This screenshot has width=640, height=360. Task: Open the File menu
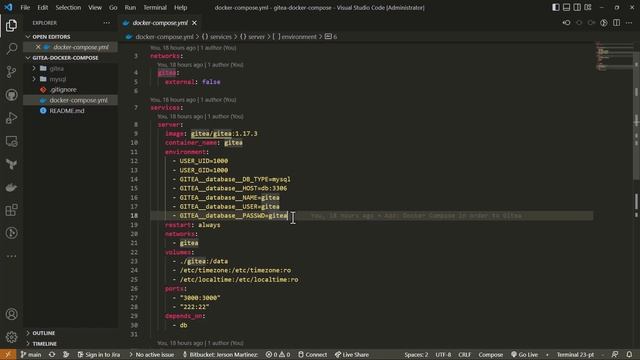25,7
